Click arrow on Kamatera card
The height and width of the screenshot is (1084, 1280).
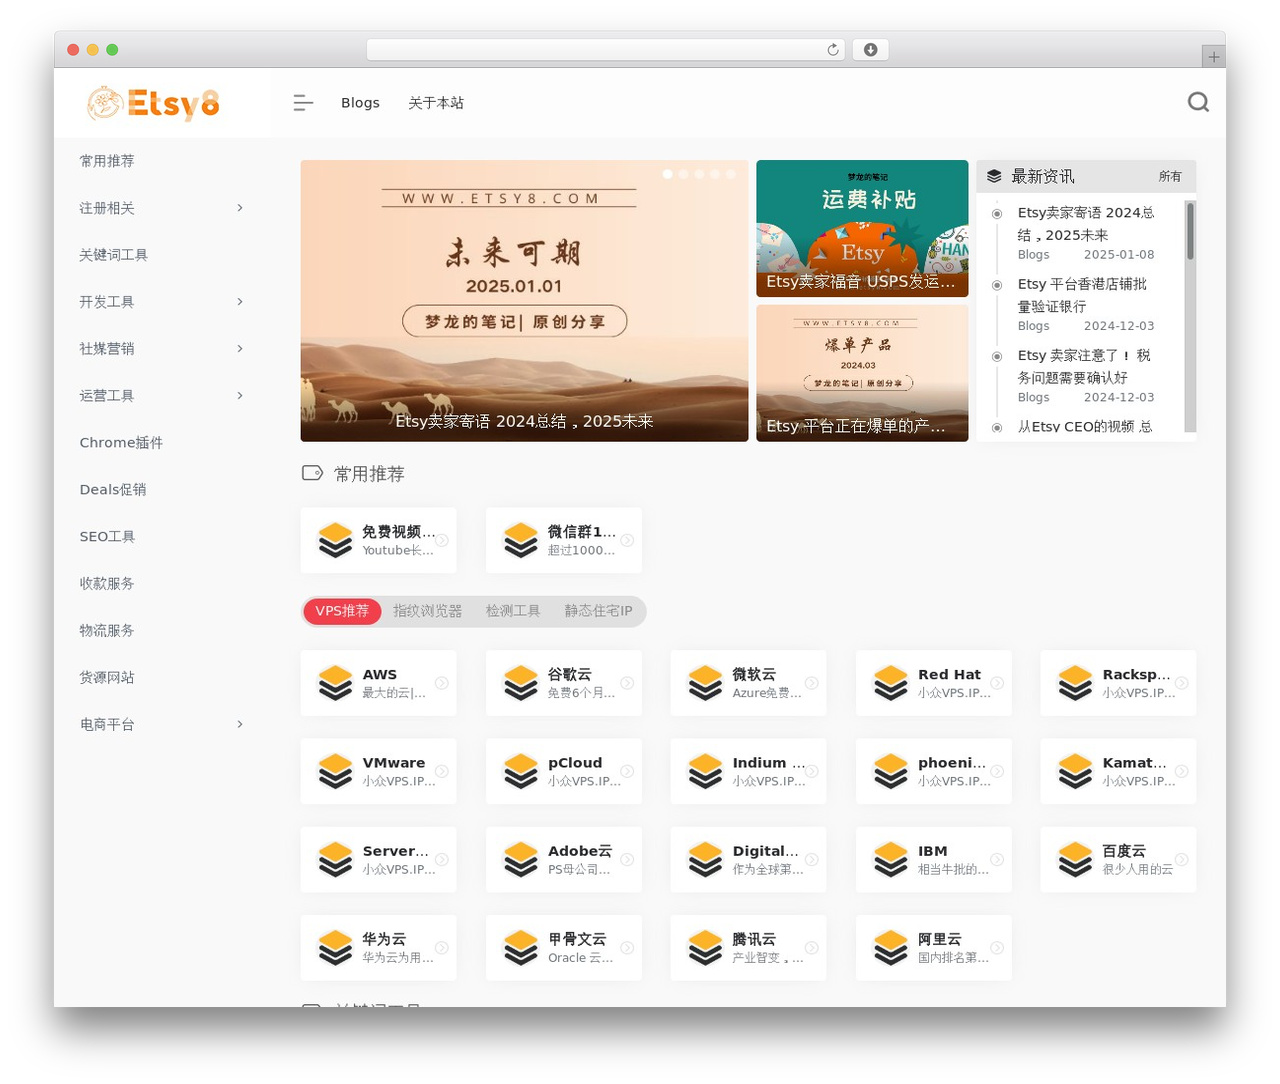click(x=1182, y=771)
